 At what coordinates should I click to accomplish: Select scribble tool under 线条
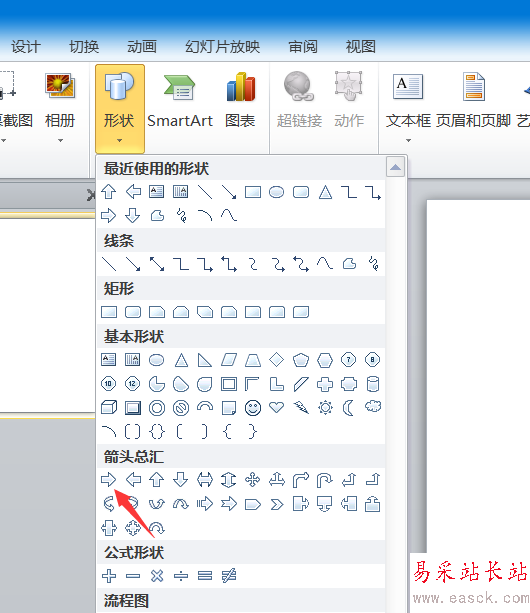tap(373, 264)
